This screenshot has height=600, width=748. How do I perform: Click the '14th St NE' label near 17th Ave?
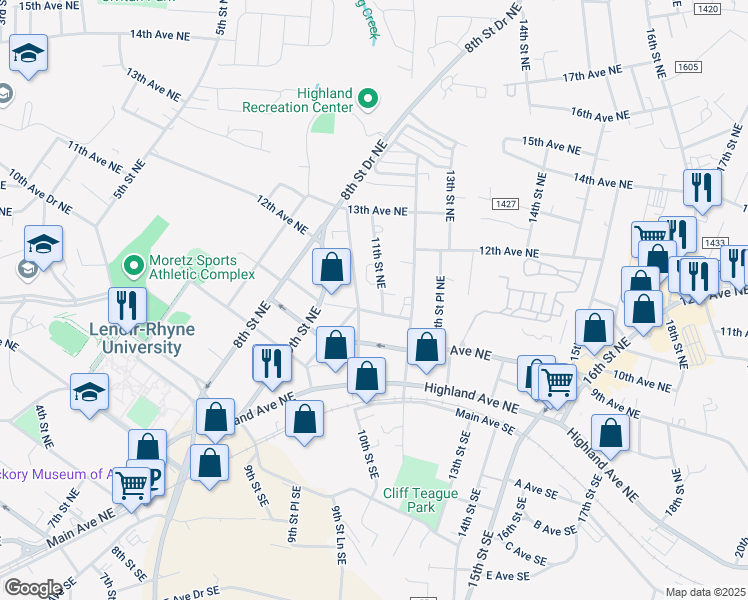tap(524, 45)
